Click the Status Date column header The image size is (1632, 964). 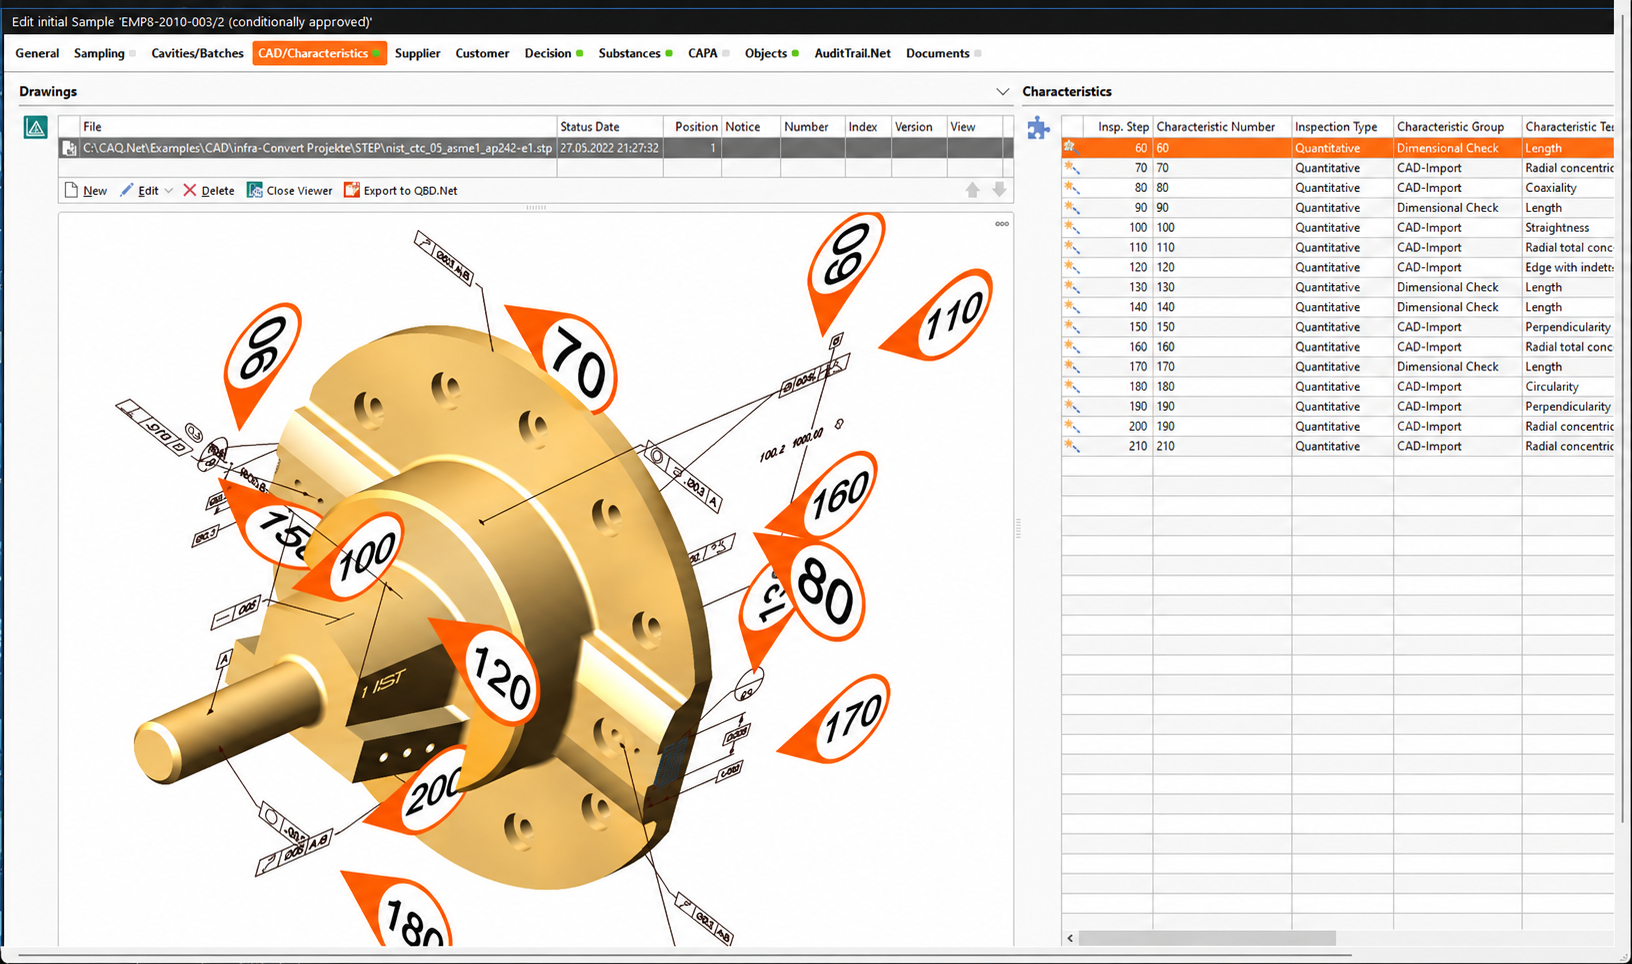(609, 127)
